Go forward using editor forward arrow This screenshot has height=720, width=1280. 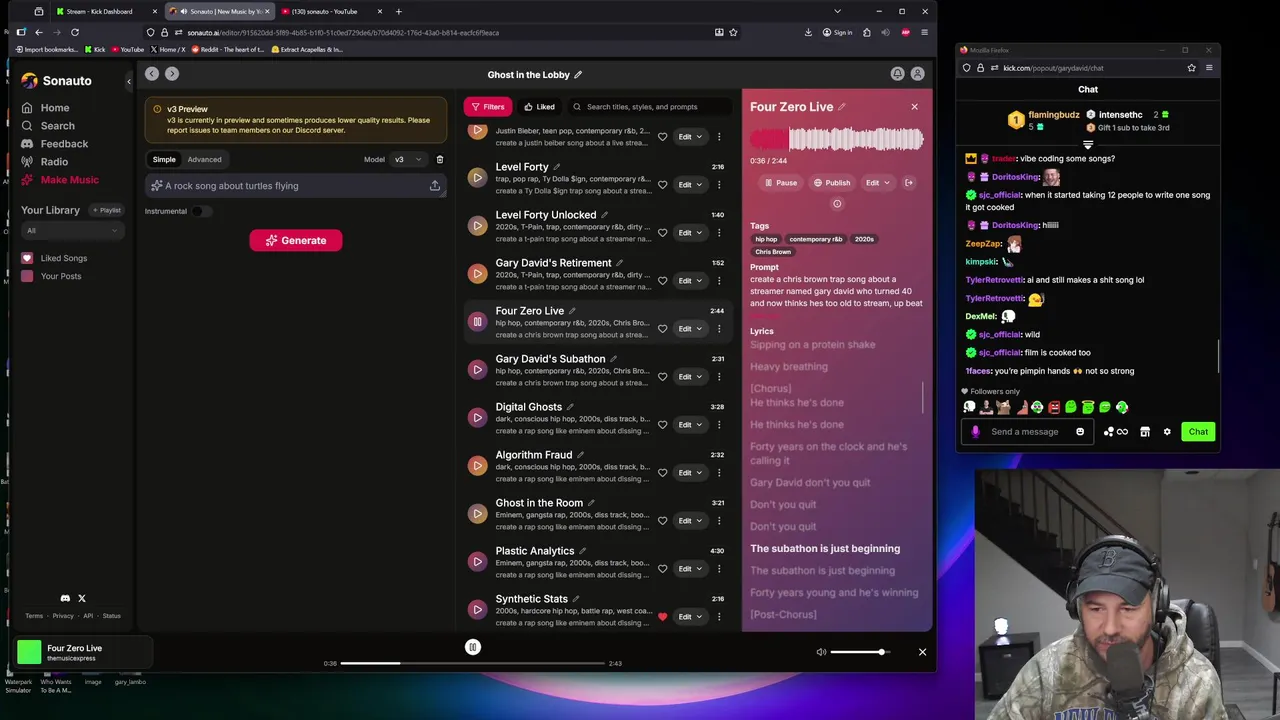point(172,74)
